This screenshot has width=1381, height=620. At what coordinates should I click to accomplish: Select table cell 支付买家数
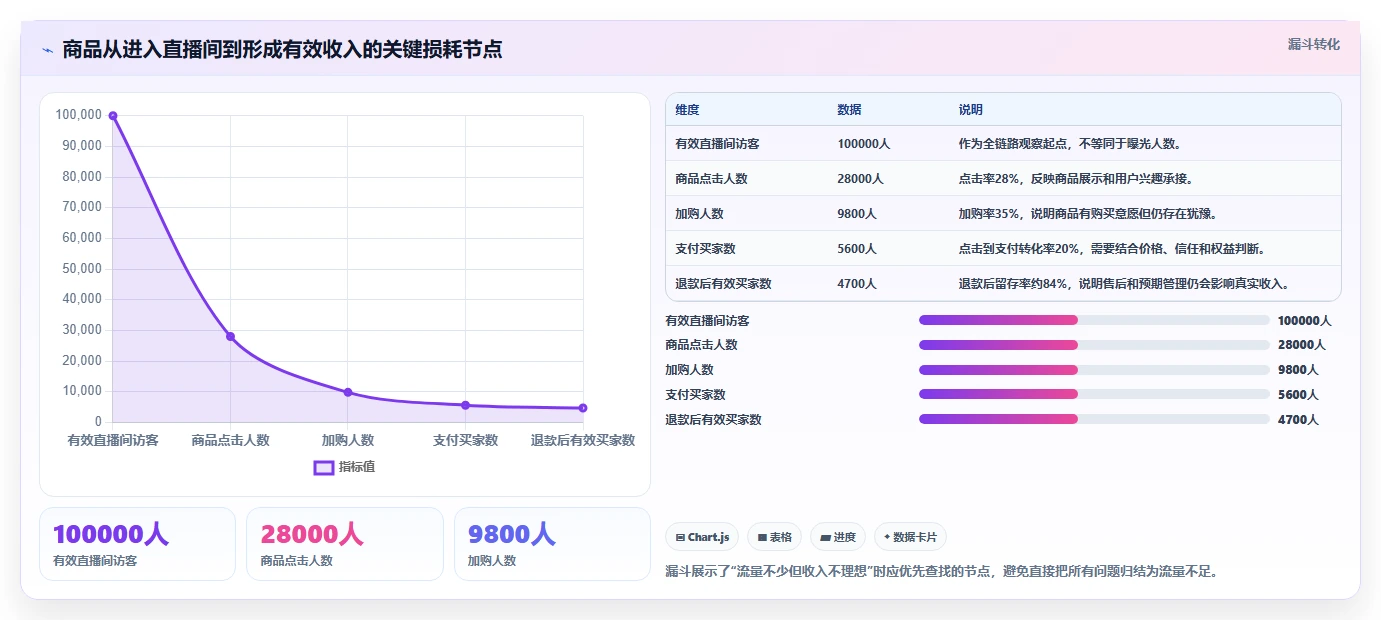point(705,249)
